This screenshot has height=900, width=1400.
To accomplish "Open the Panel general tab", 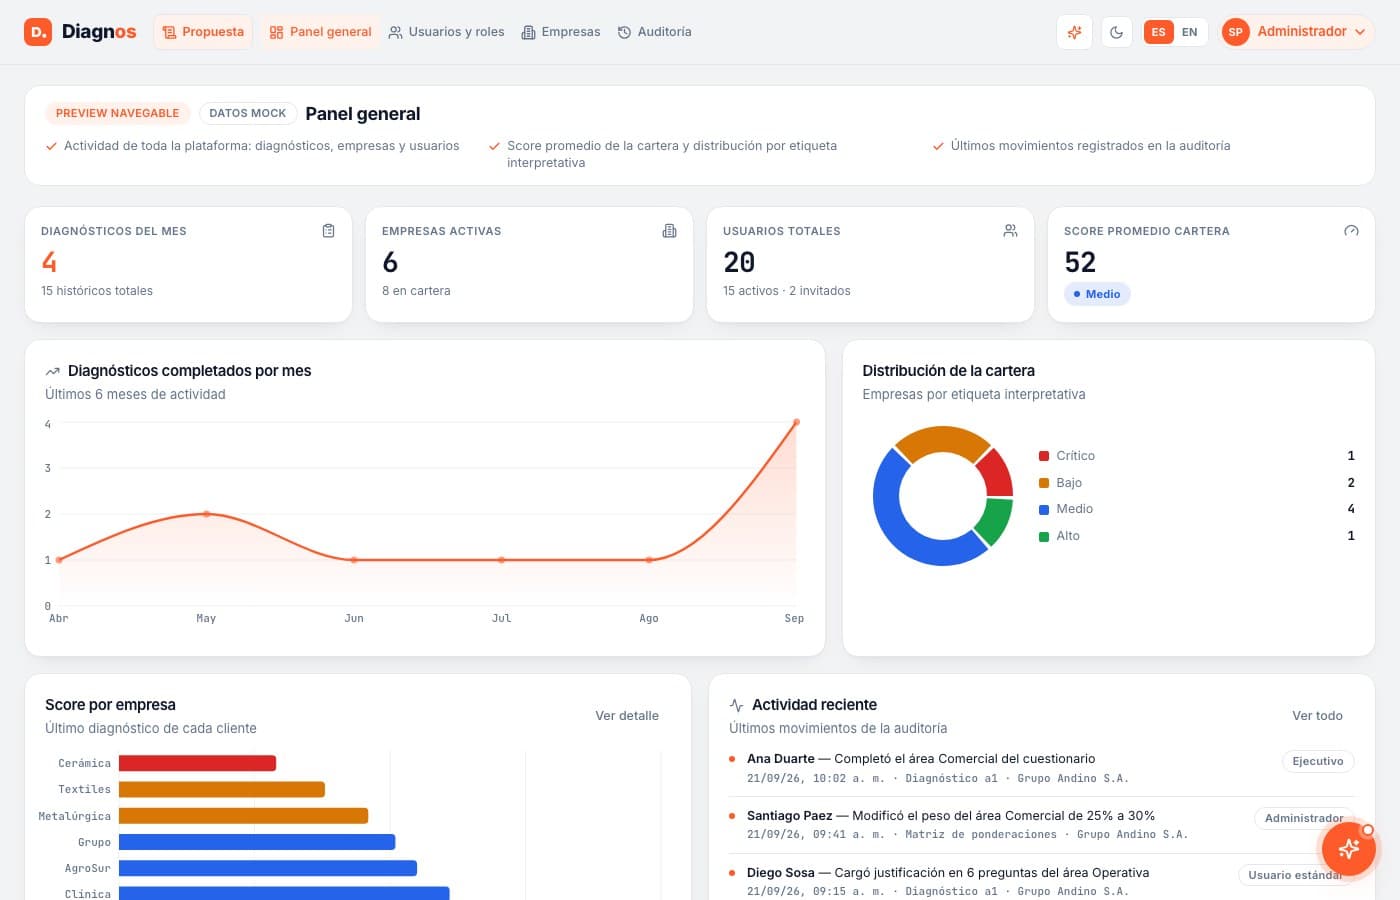I will 320,32.
